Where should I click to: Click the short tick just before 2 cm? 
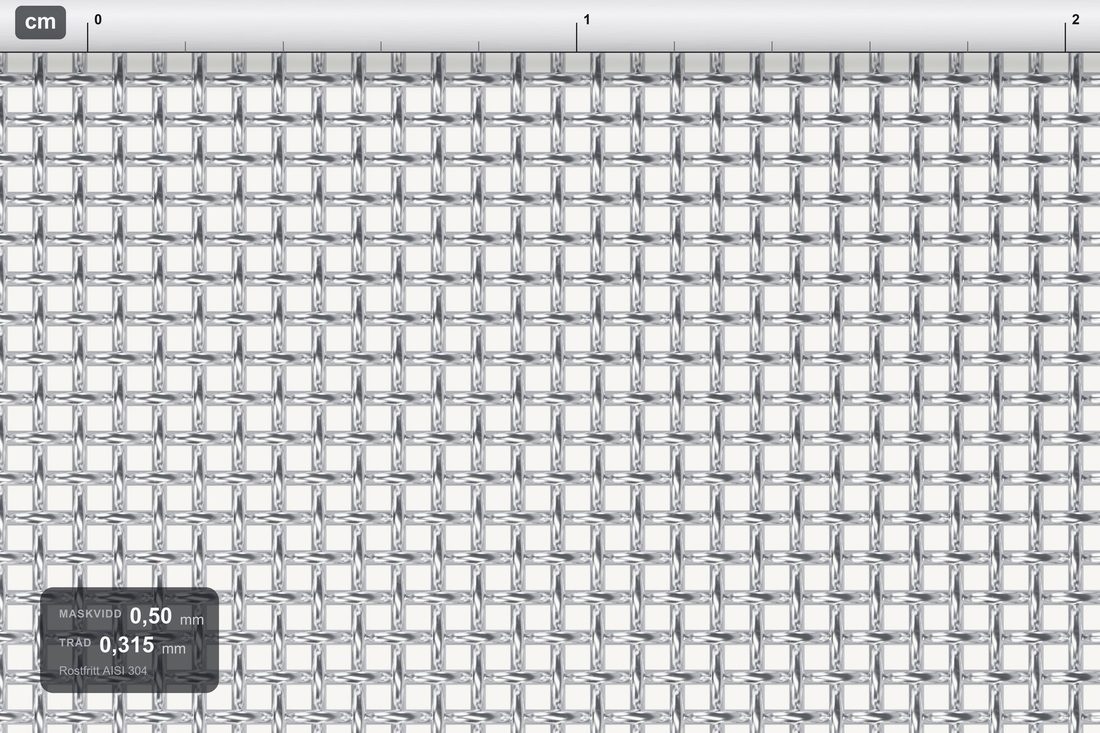967,46
